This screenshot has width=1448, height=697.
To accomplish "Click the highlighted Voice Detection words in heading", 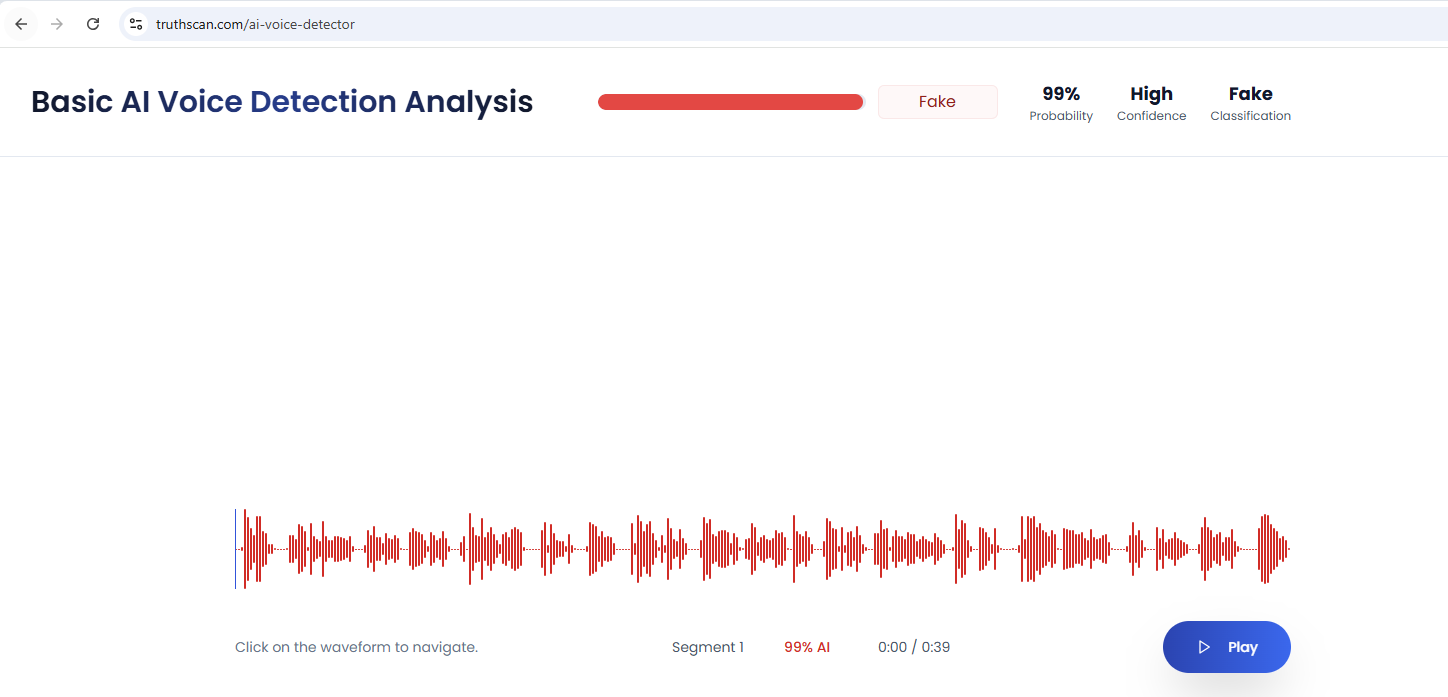I will point(277,102).
